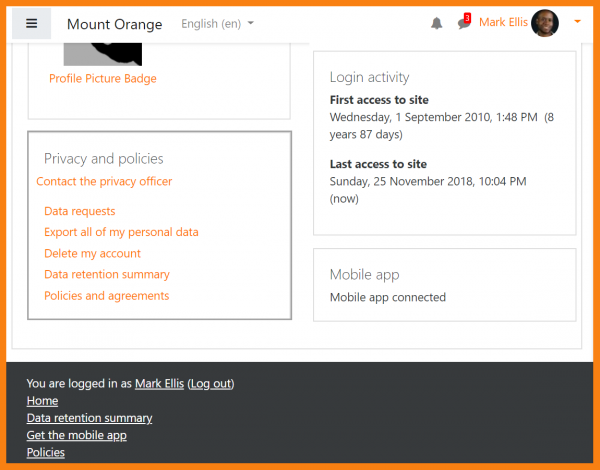Open the notifications bell
Viewport: 600px width, 470px height.
click(437, 23)
